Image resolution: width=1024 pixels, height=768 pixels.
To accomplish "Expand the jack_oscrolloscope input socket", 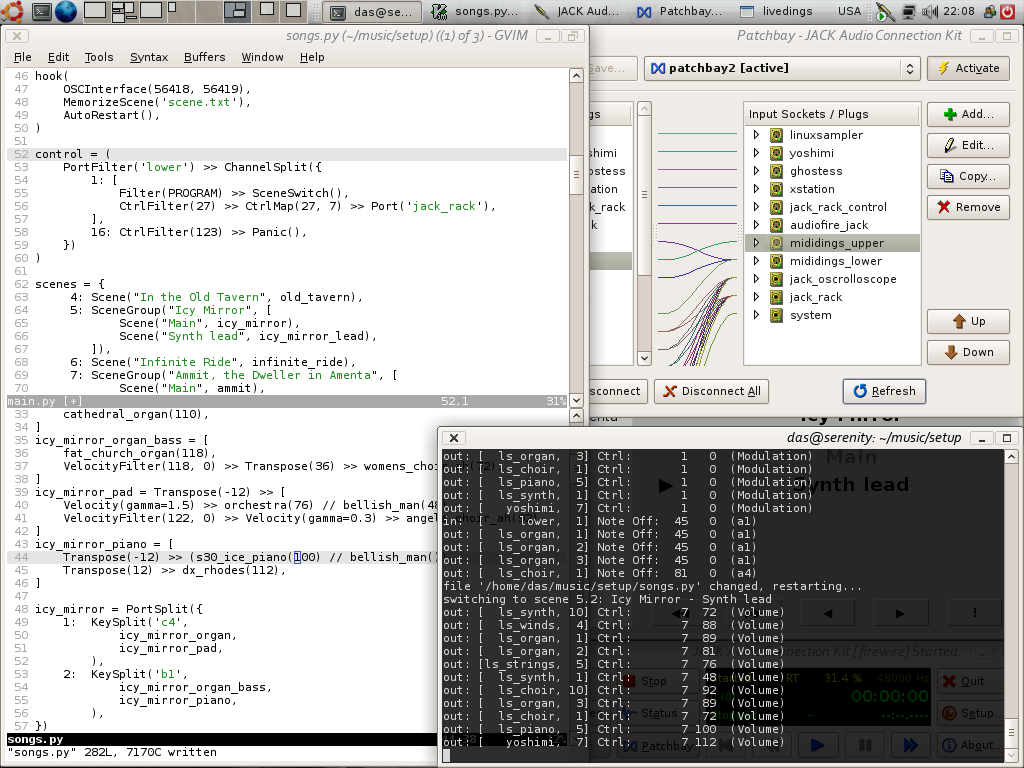I will (x=756, y=279).
